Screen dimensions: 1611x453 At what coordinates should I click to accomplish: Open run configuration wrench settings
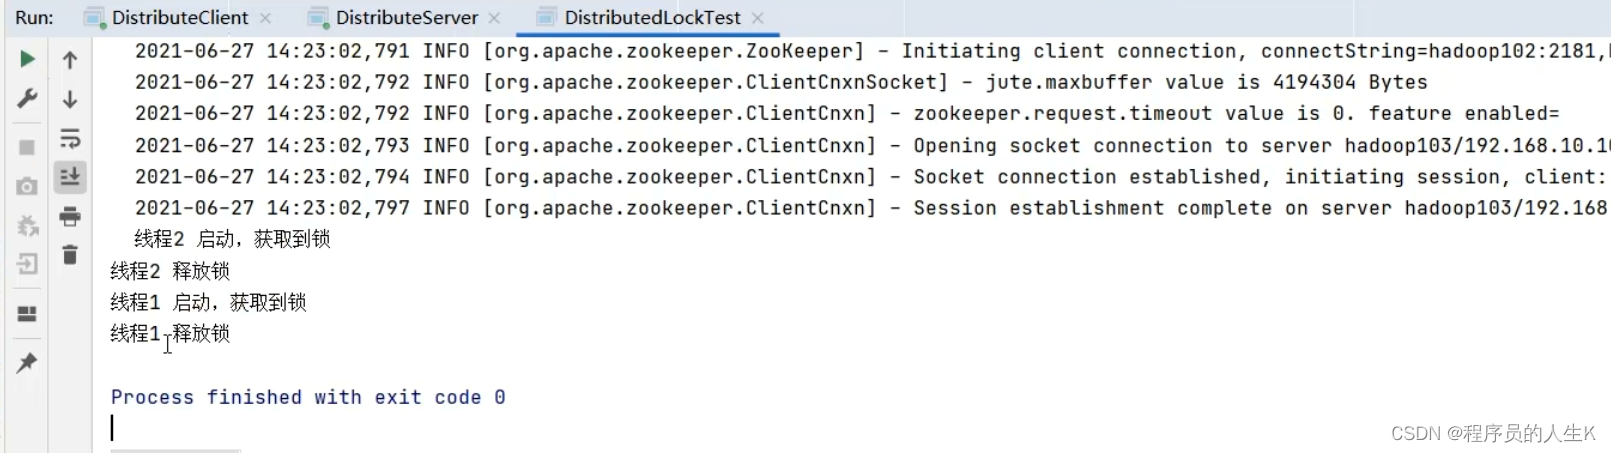[x=27, y=99]
